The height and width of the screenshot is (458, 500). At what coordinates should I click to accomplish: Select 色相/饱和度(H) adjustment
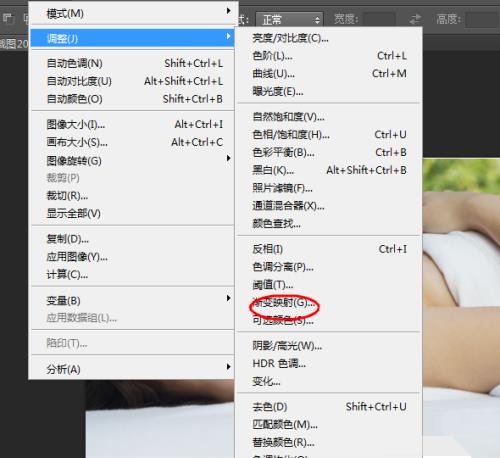(329, 134)
